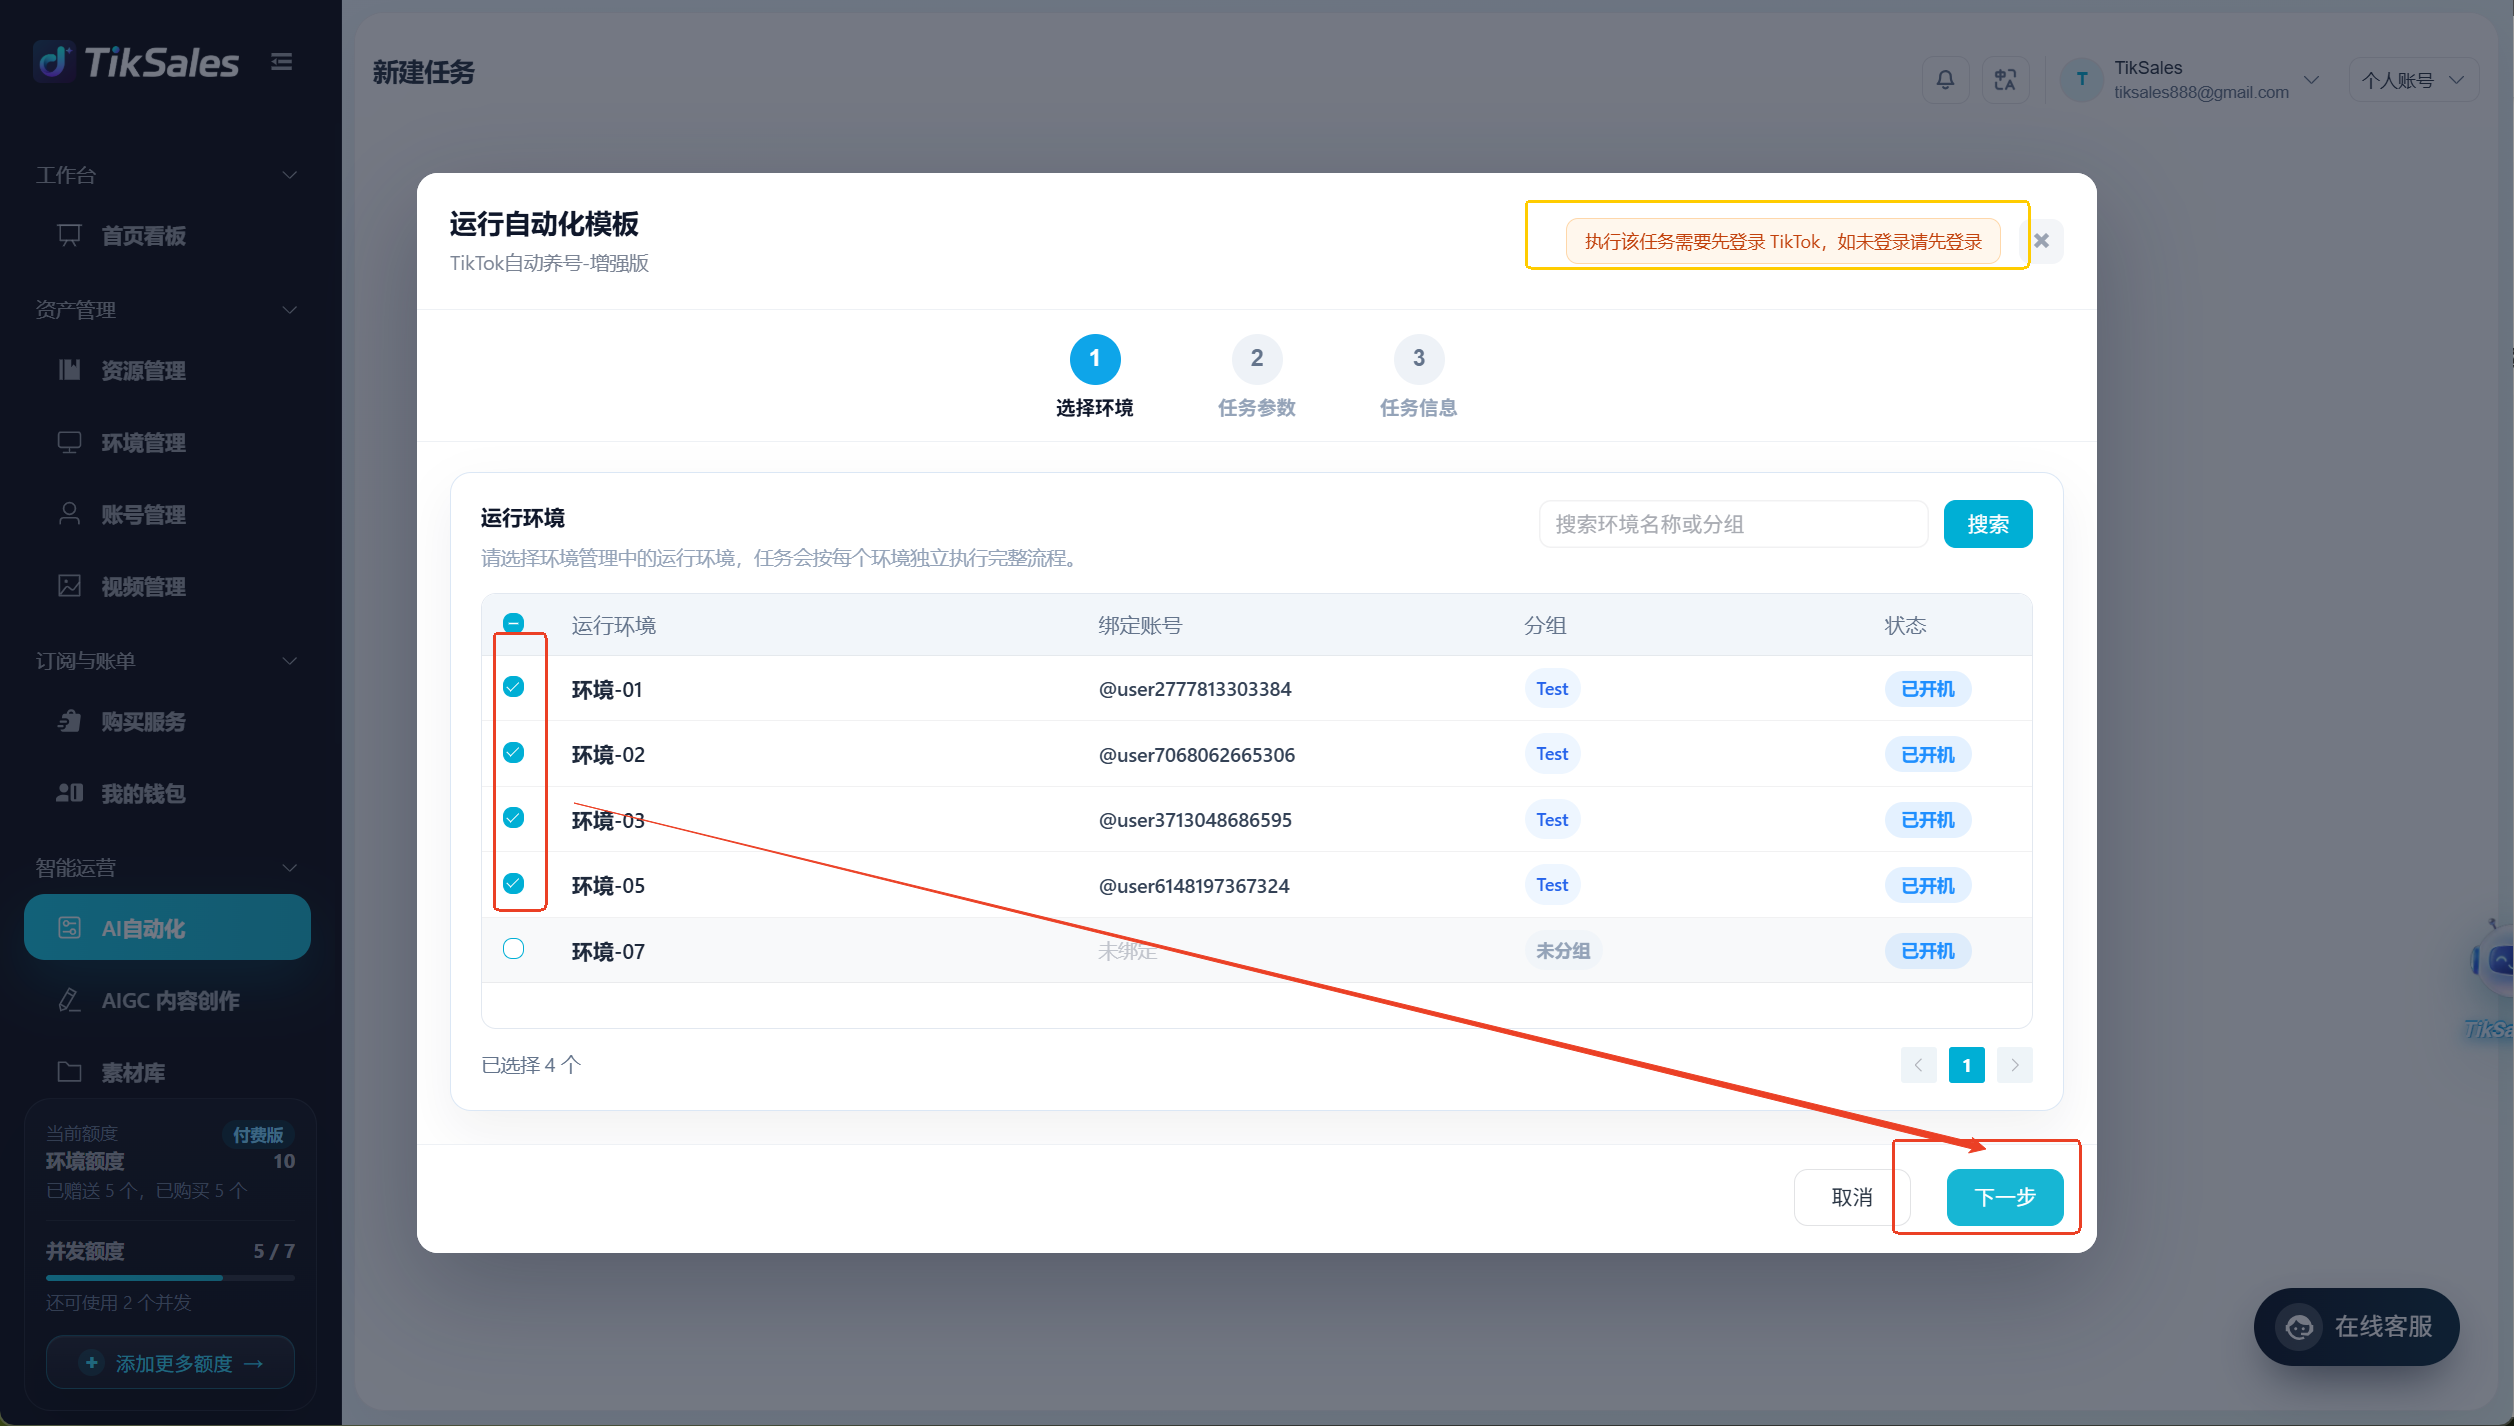Open 账号管理 user icon in sidebar

pos(69,515)
